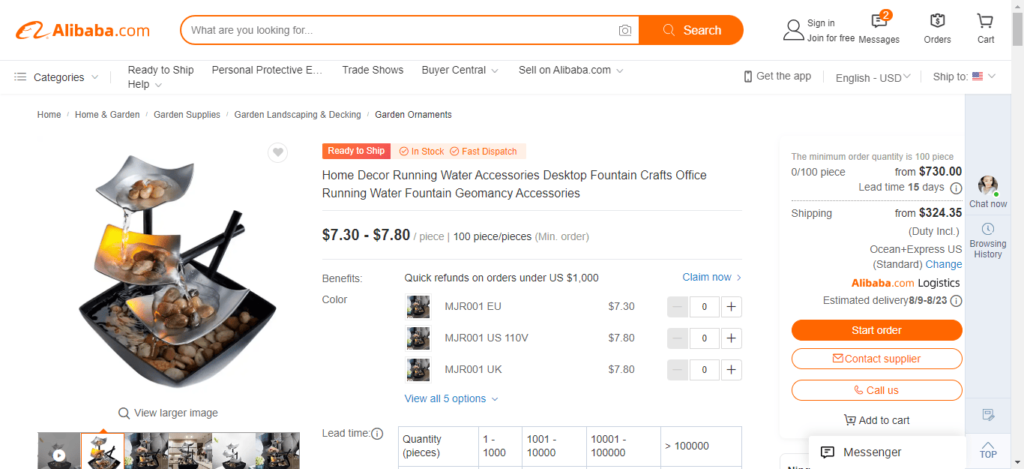Open Ready to Ship menu item

click(161, 70)
